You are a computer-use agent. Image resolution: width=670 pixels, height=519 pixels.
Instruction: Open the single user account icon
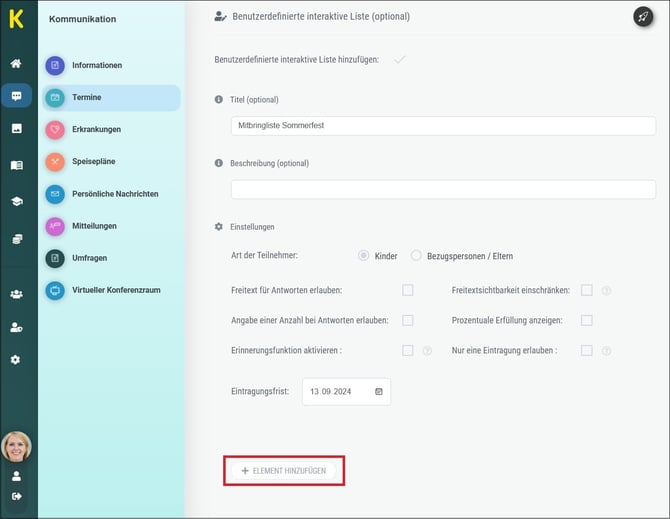[x=16, y=476]
